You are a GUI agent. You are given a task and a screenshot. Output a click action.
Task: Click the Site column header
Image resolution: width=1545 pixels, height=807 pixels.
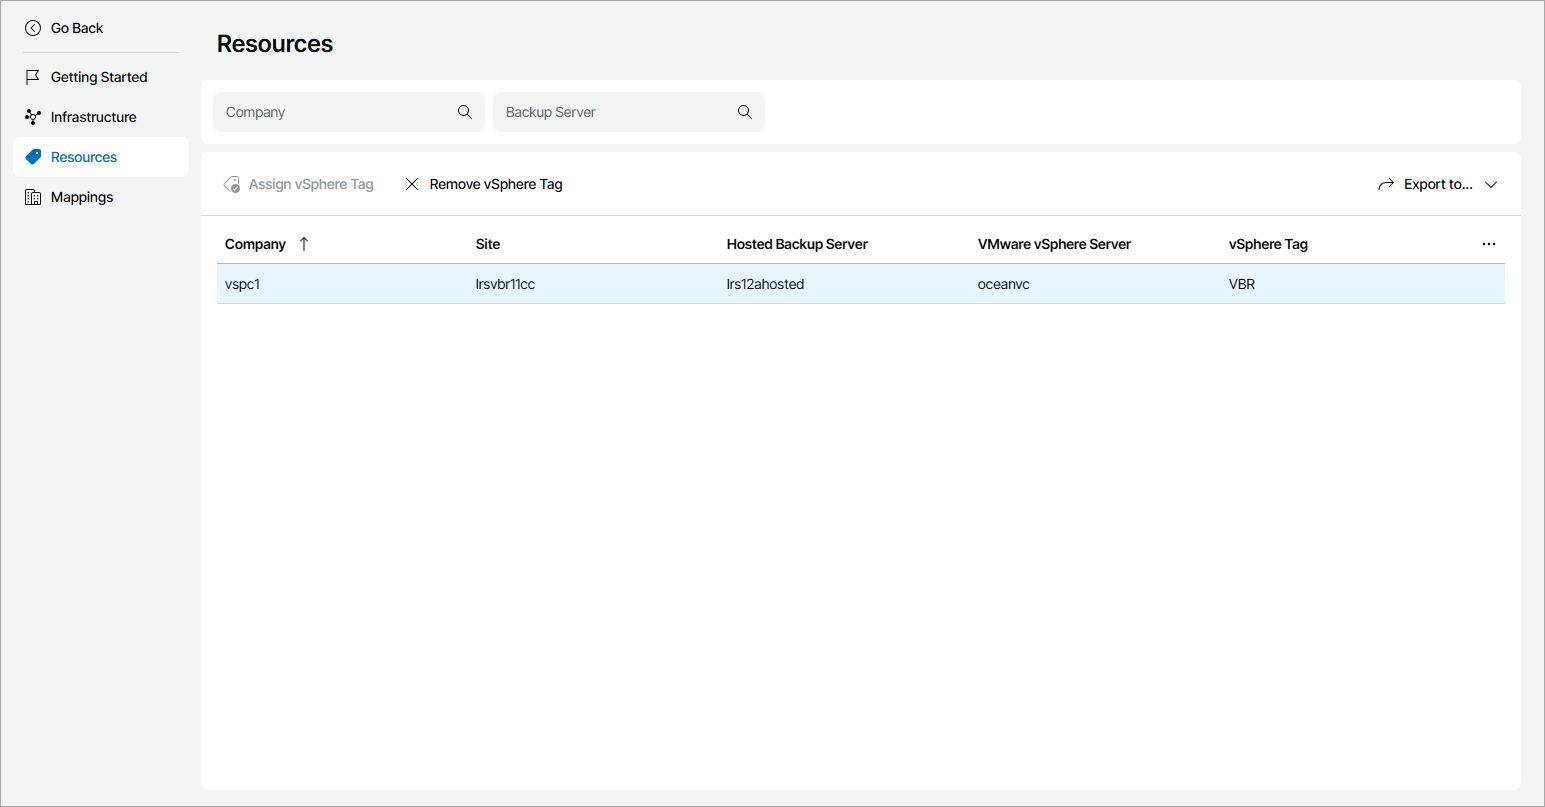[x=488, y=244]
